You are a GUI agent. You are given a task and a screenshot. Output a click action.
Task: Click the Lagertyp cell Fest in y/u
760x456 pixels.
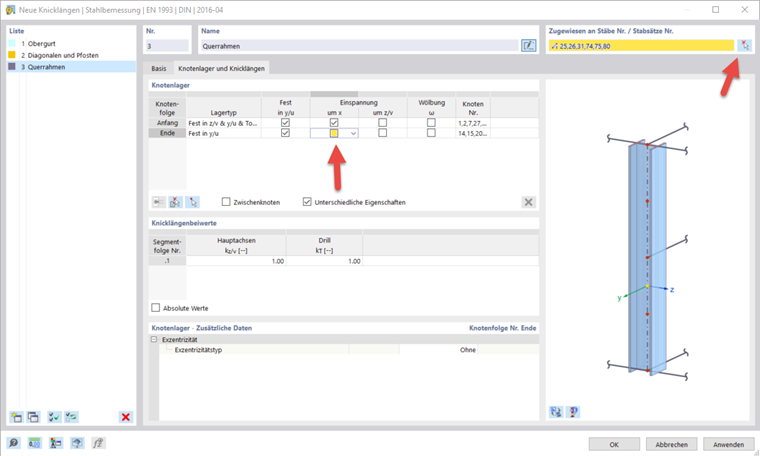(x=223, y=133)
